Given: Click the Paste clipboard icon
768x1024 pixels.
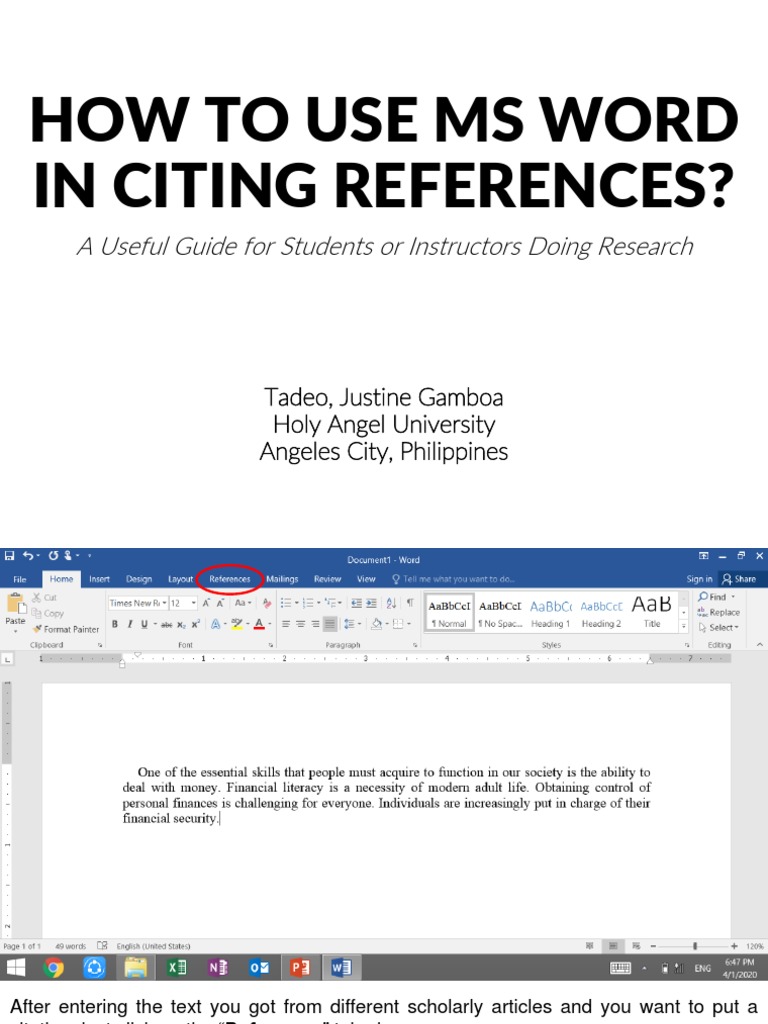Looking at the screenshot, I should pyautogui.click(x=15, y=607).
